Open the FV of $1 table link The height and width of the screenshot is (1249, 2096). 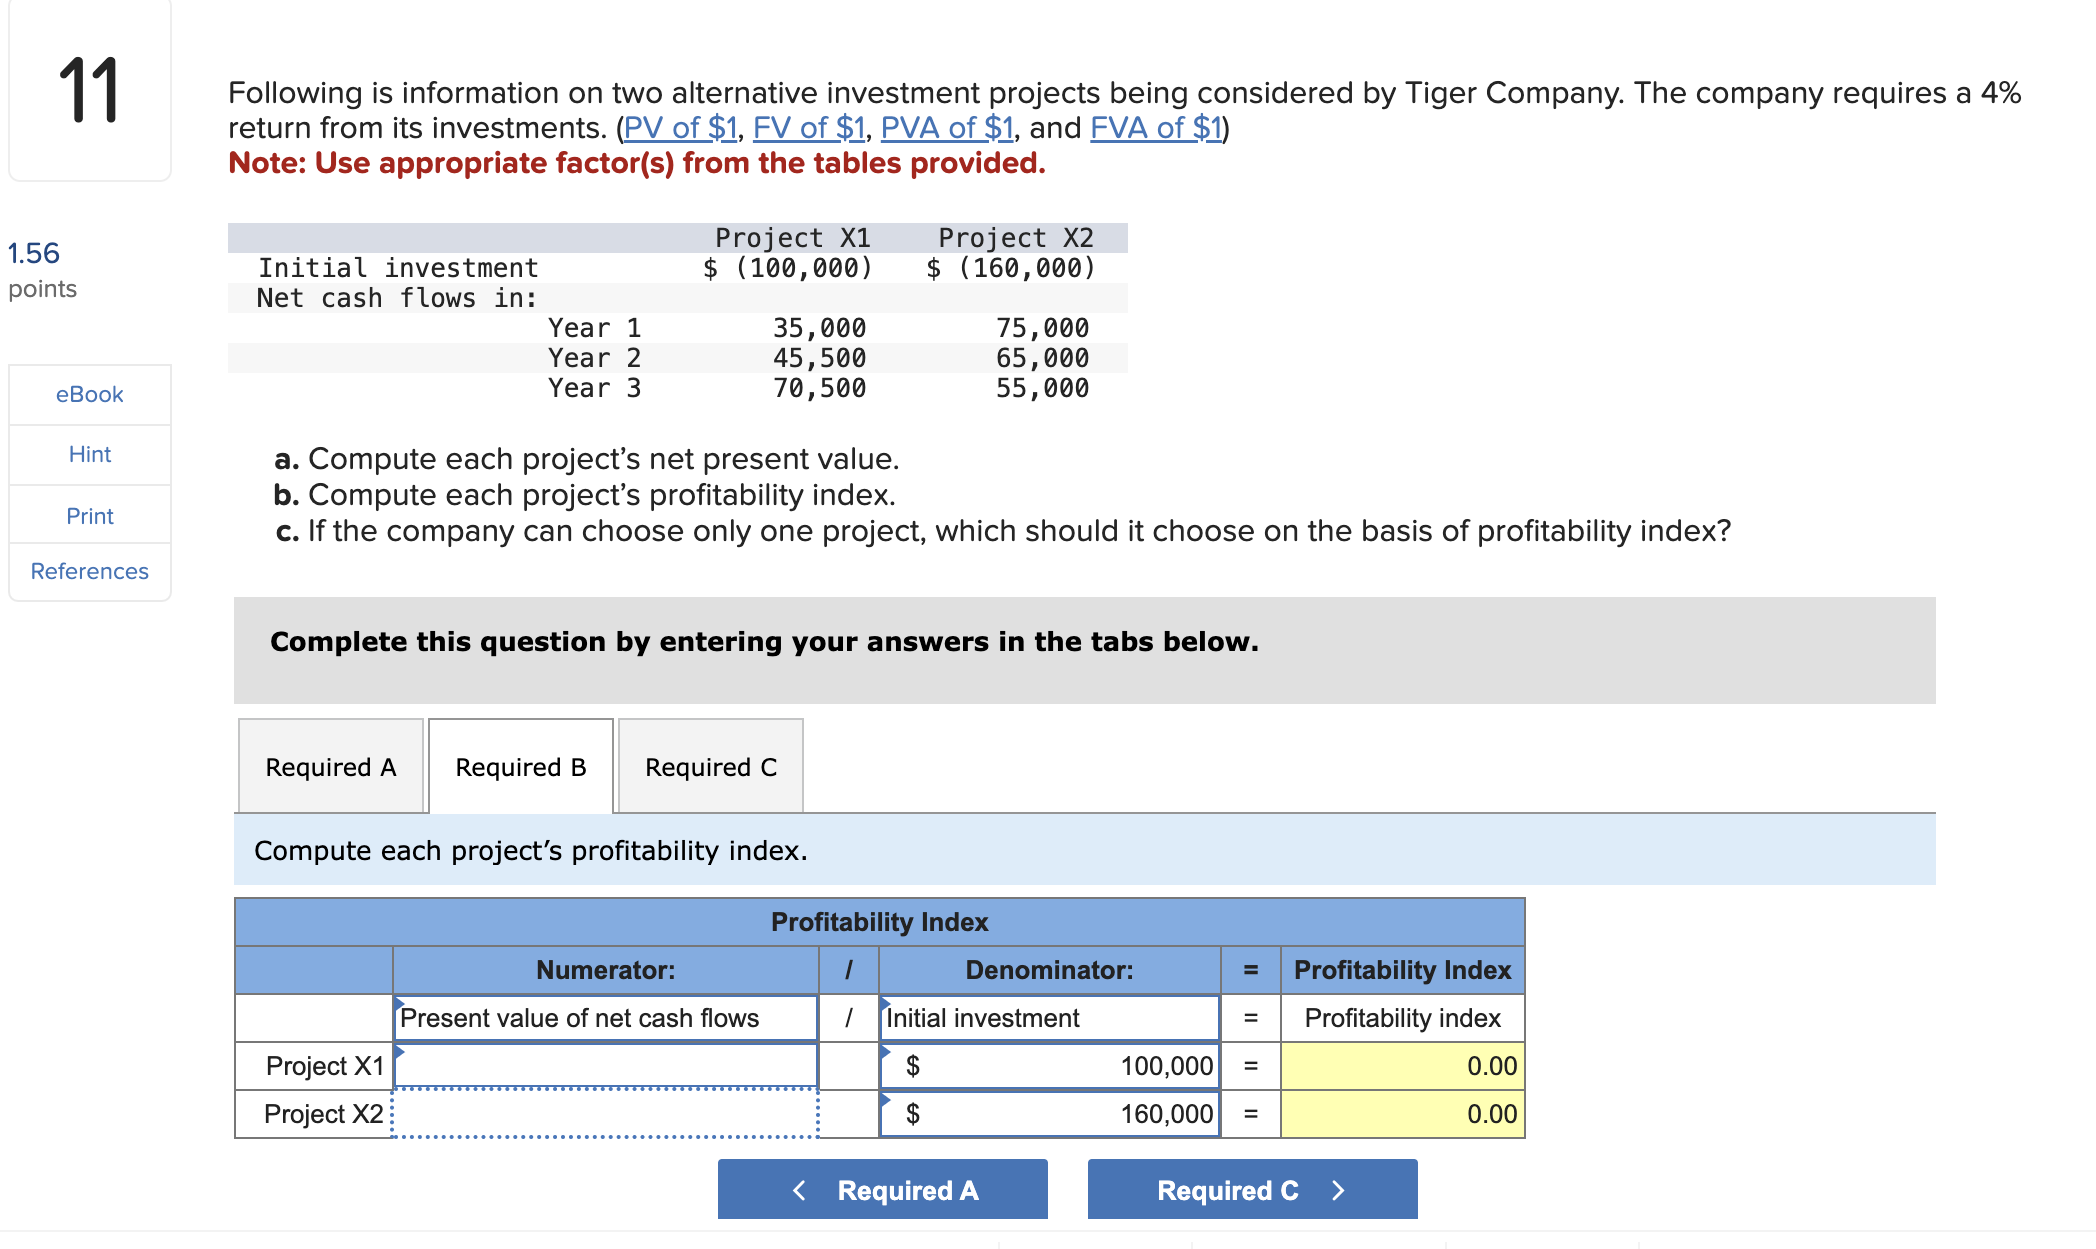point(808,128)
